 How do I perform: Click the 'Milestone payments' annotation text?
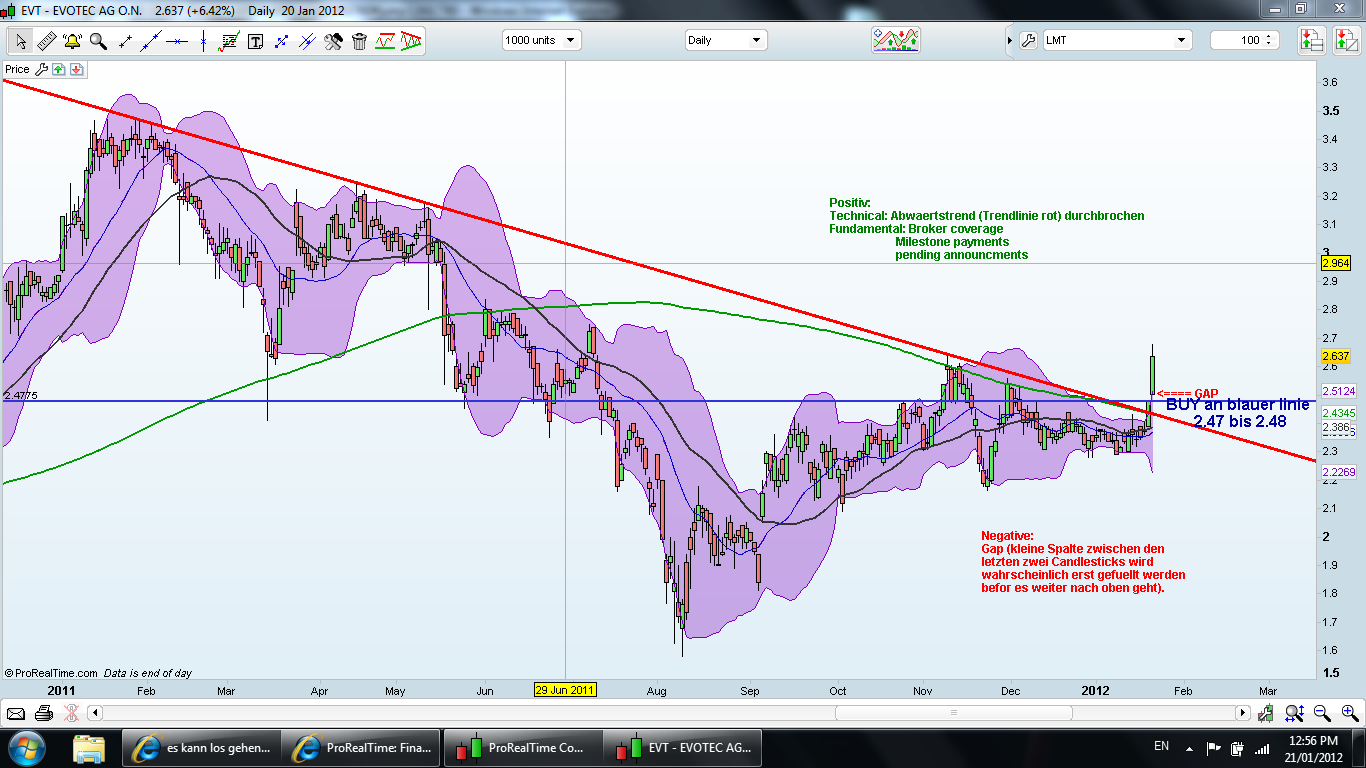click(x=952, y=242)
